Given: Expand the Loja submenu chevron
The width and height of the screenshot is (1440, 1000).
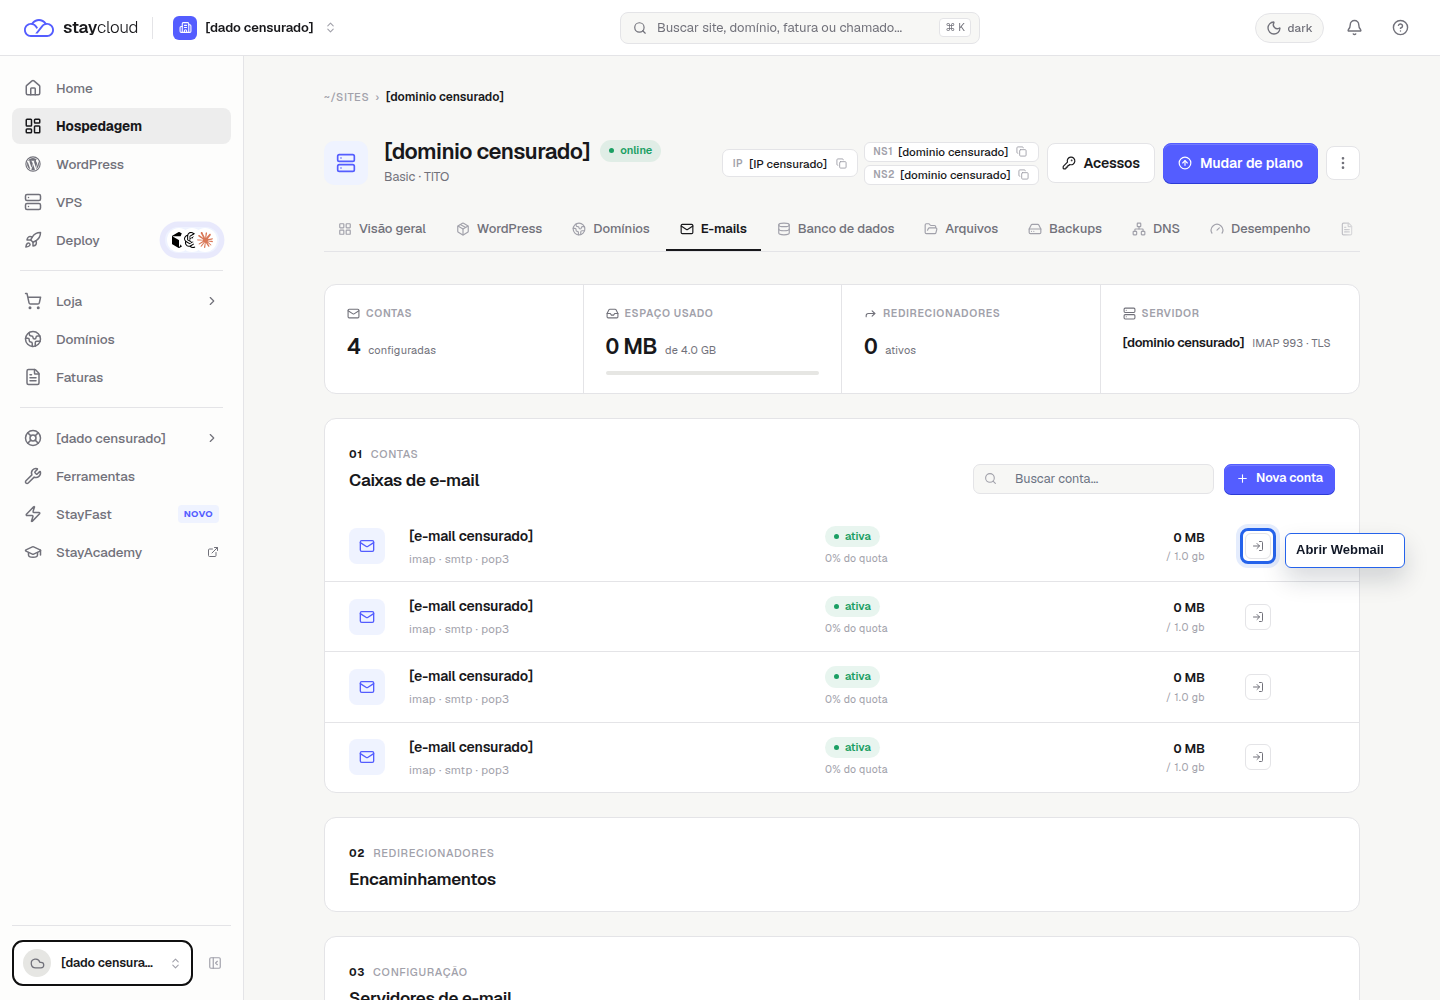Looking at the screenshot, I should click(212, 301).
